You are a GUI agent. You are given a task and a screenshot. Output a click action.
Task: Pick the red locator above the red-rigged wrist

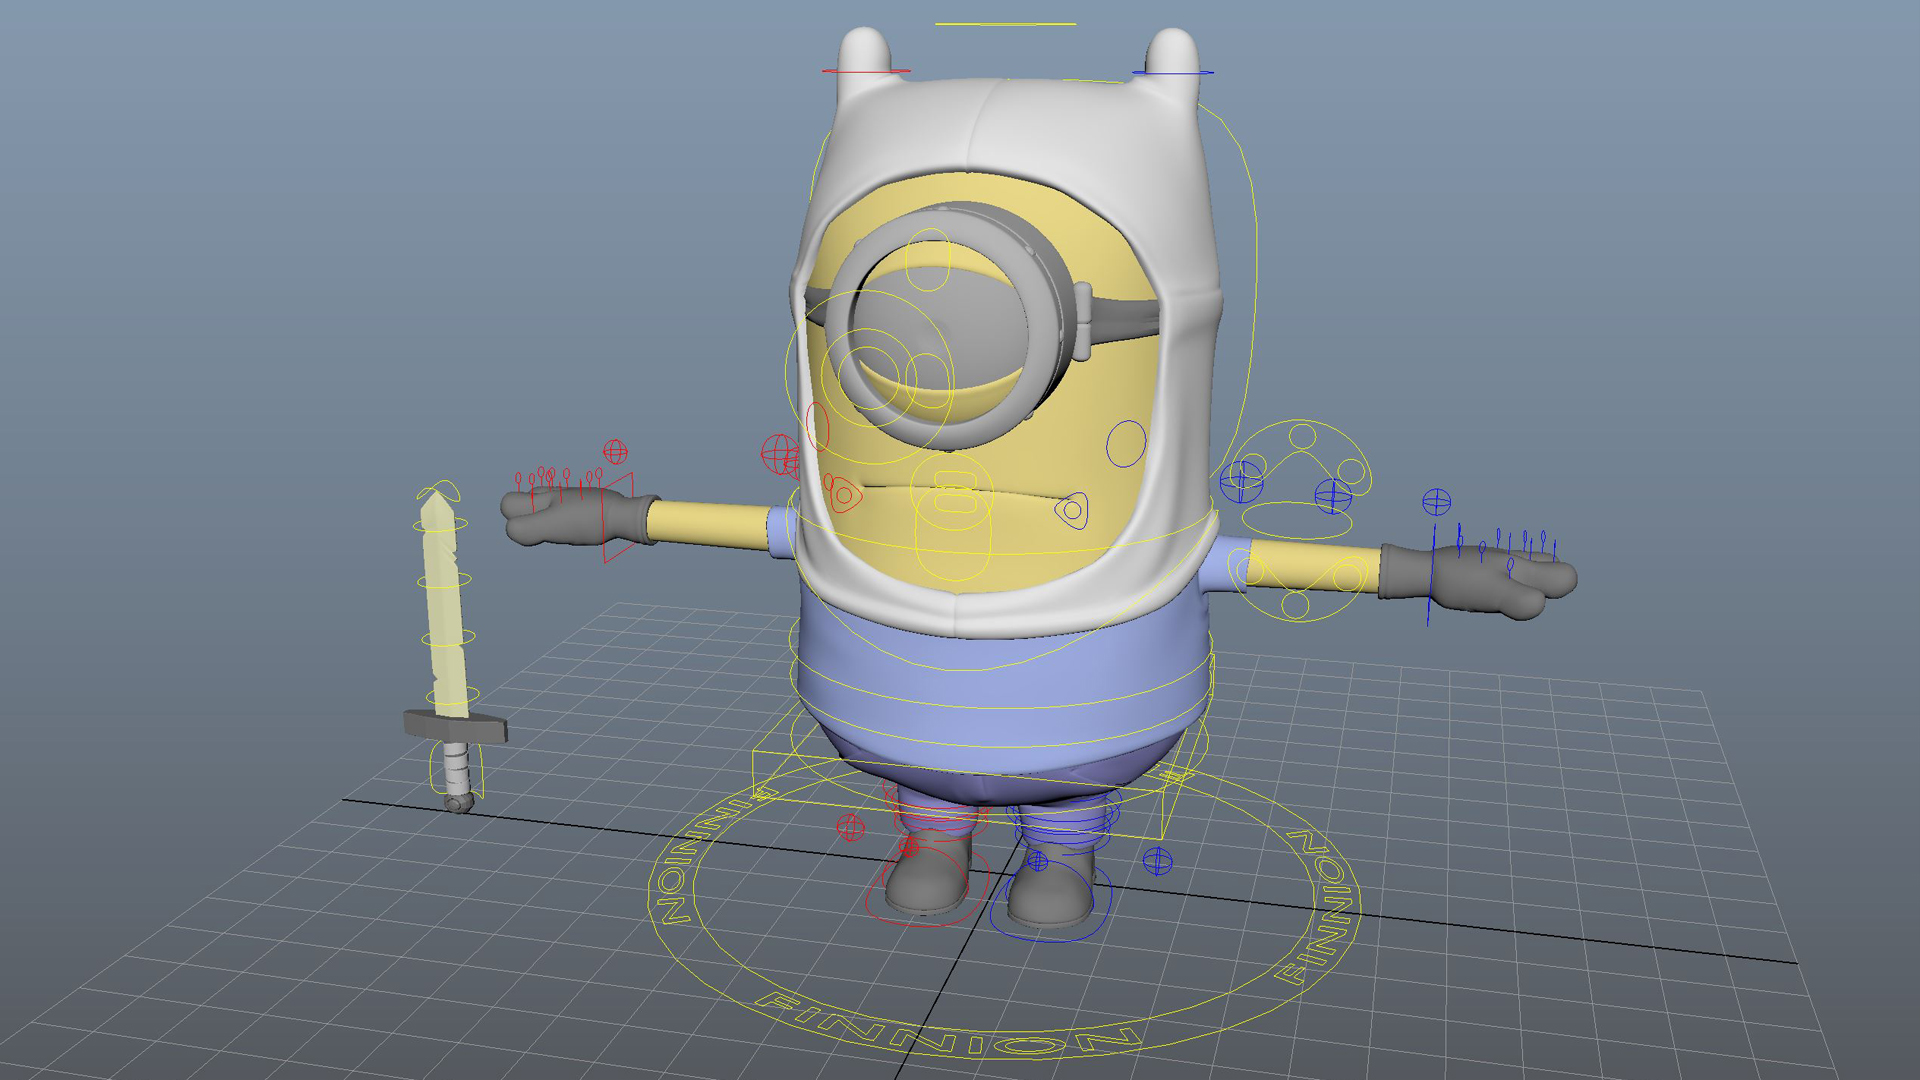pyautogui.click(x=615, y=452)
